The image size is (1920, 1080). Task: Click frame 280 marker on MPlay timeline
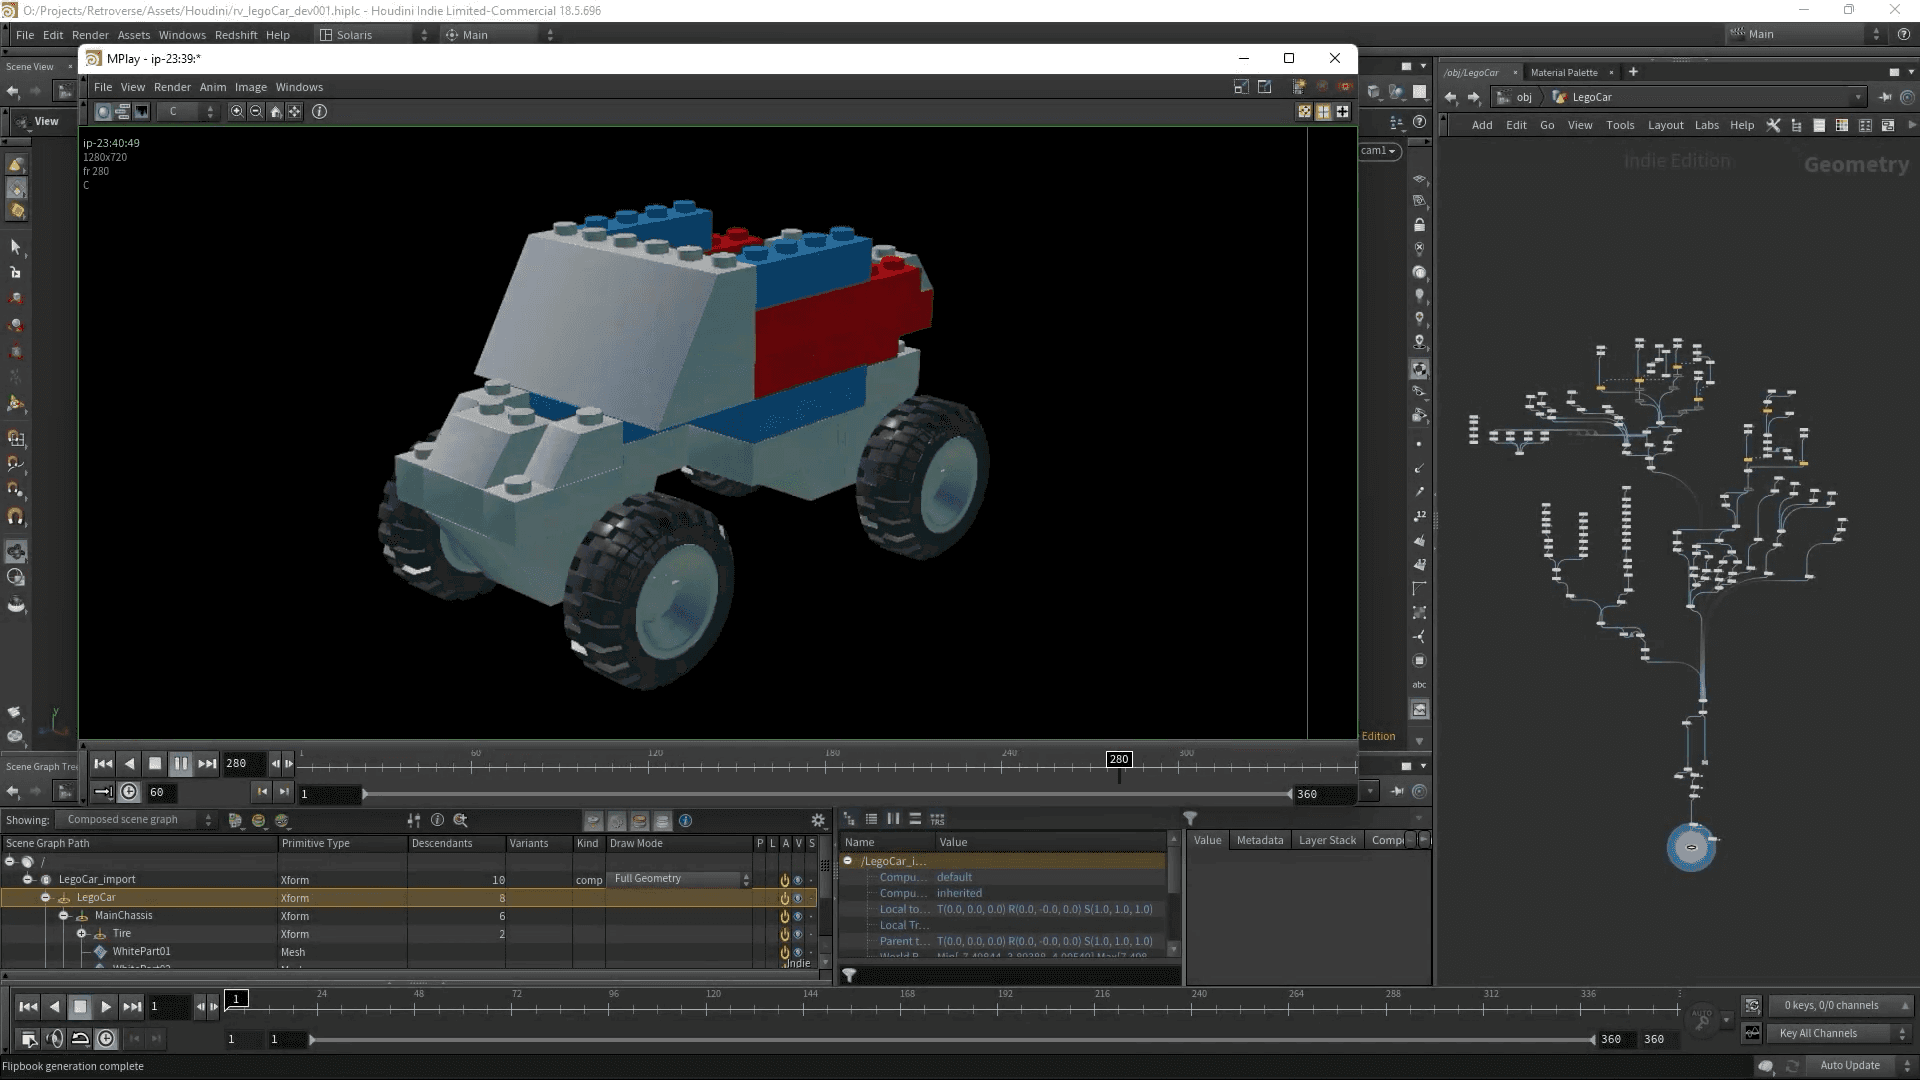(x=1119, y=760)
